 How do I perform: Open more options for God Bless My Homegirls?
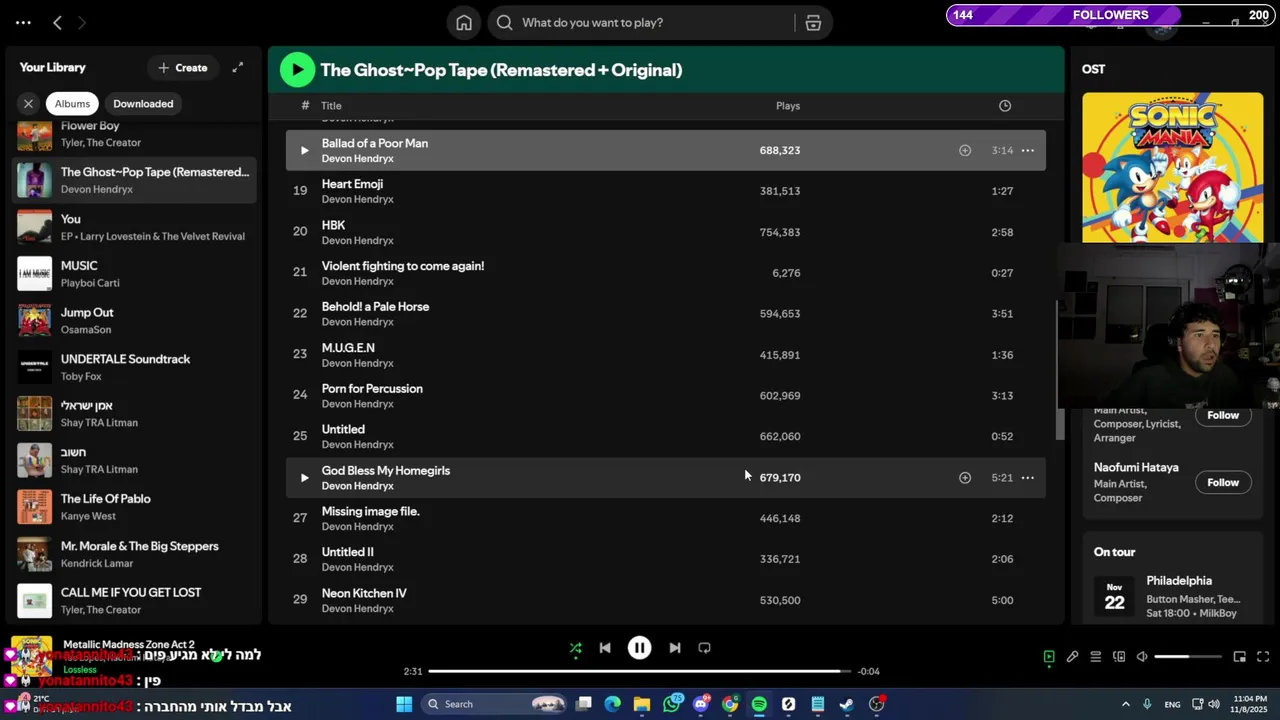click(x=1027, y=478)
